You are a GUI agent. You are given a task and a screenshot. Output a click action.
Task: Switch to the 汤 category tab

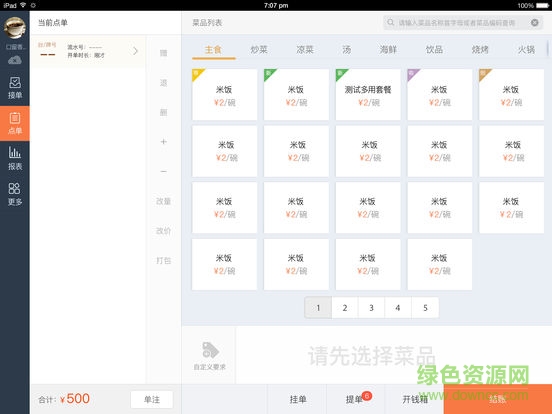[x=347, y=50]
